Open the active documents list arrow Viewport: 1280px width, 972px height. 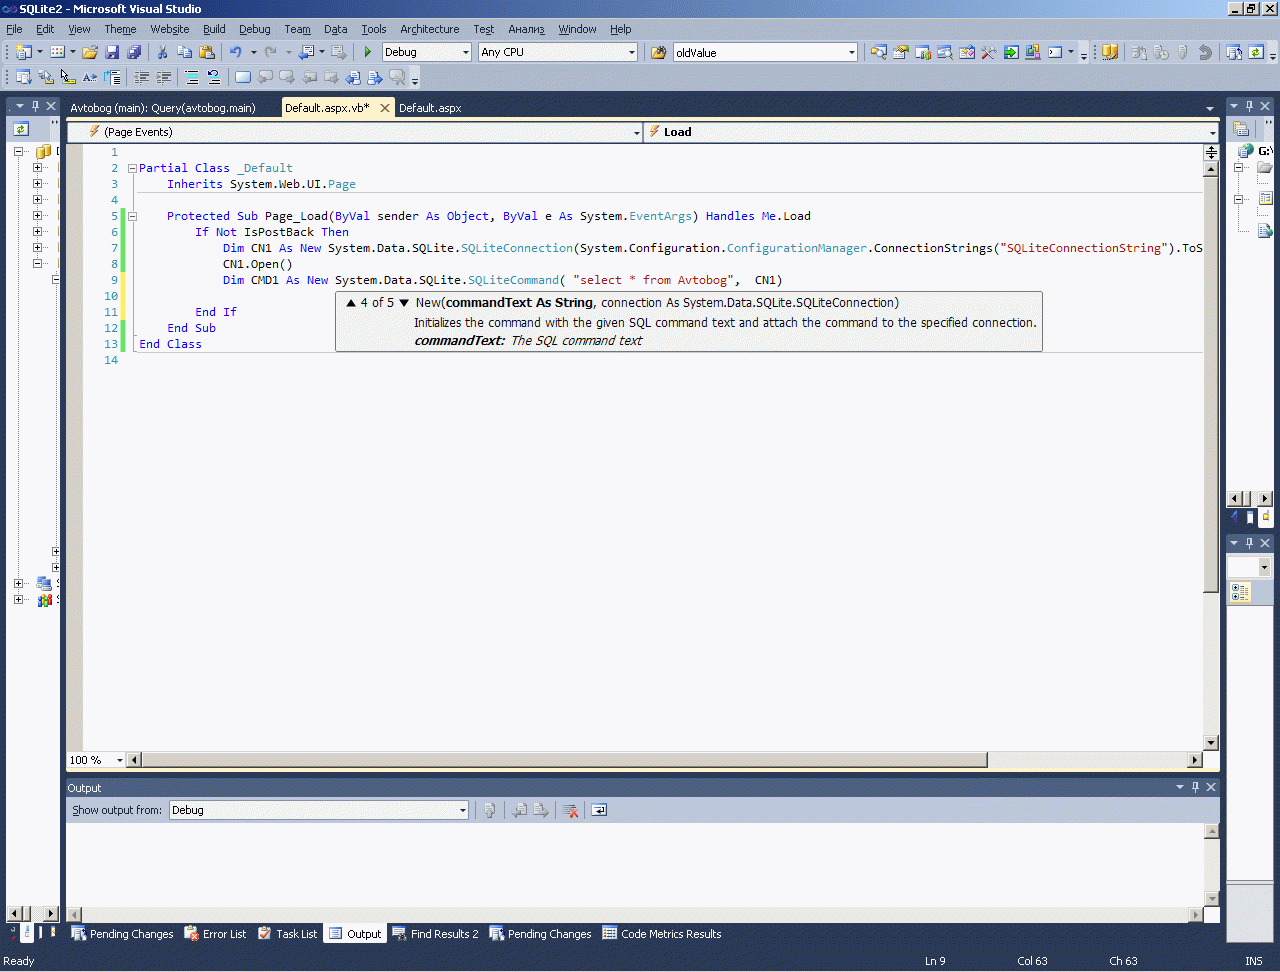coord(1210,108)
